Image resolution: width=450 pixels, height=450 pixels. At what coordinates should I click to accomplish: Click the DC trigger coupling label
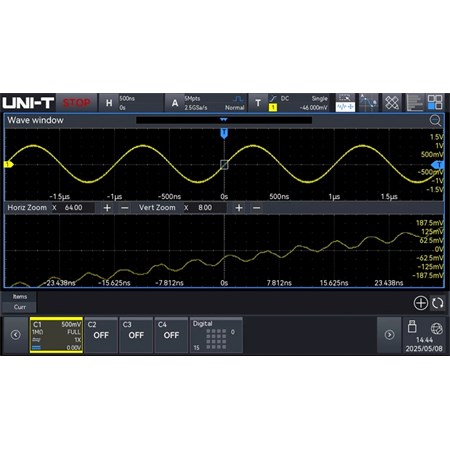click(285, 99)
